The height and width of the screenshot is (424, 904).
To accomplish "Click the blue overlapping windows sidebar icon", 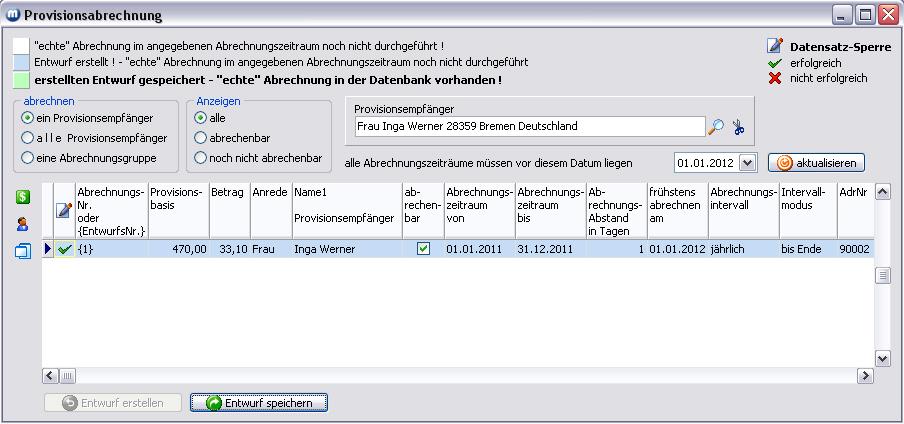I will coord(22,251).
